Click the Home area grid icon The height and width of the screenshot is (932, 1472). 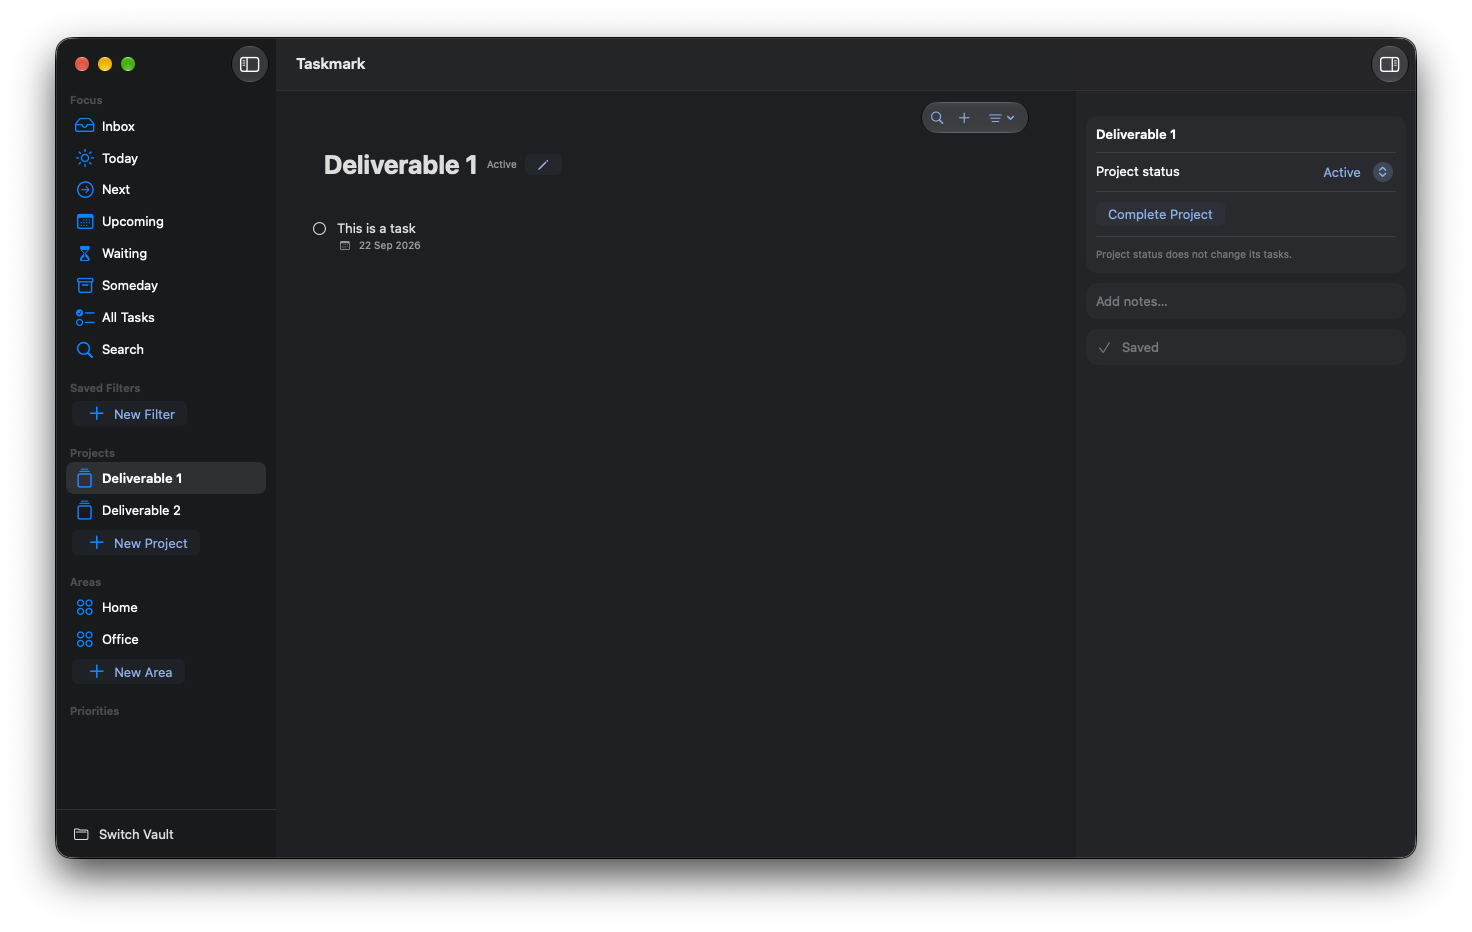(85, 607)
